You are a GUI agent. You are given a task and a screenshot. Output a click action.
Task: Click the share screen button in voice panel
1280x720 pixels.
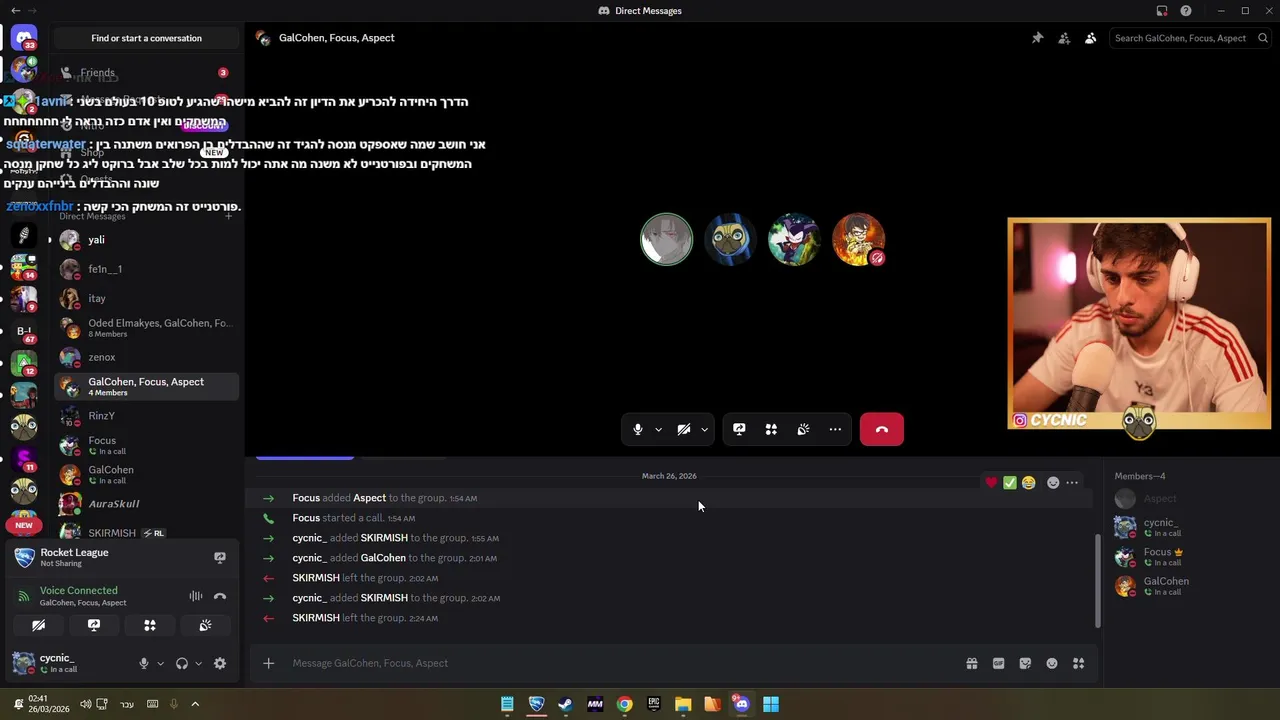point(94,625)
